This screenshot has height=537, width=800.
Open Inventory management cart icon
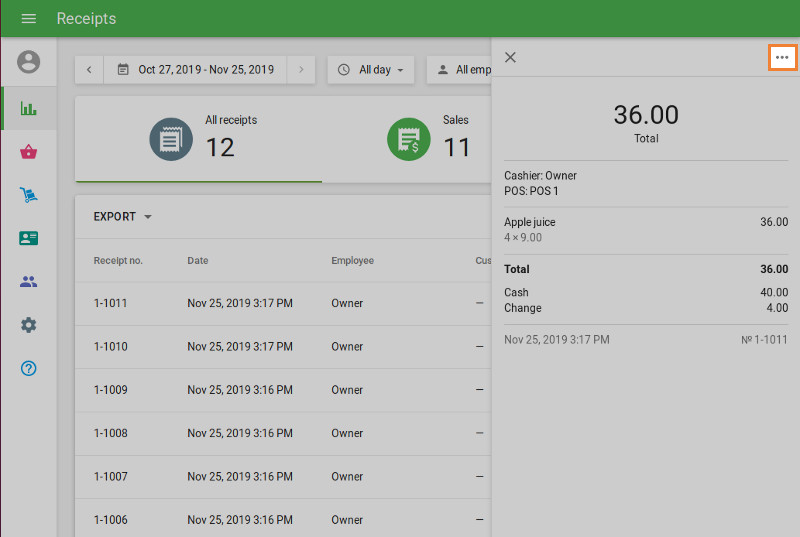(29, 195)
